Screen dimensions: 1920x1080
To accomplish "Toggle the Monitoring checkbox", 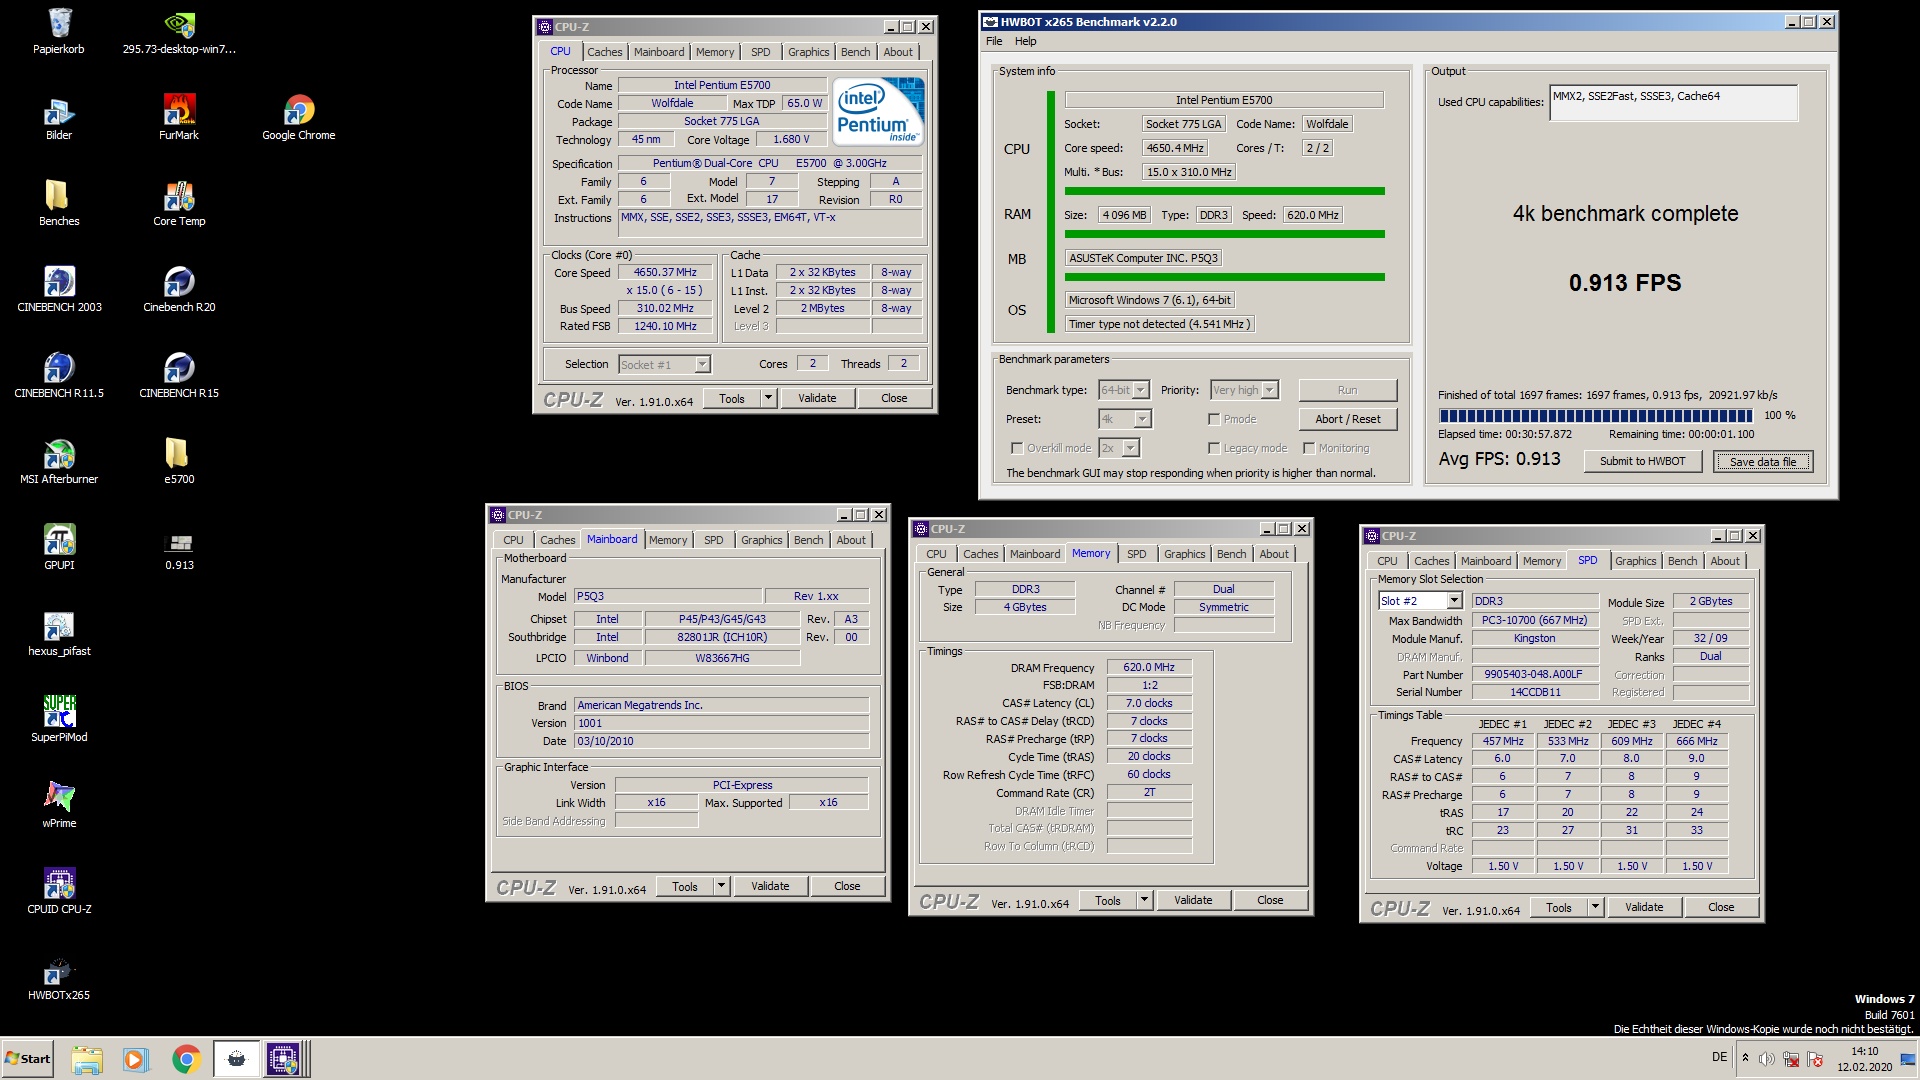I will click(1309, 448).
